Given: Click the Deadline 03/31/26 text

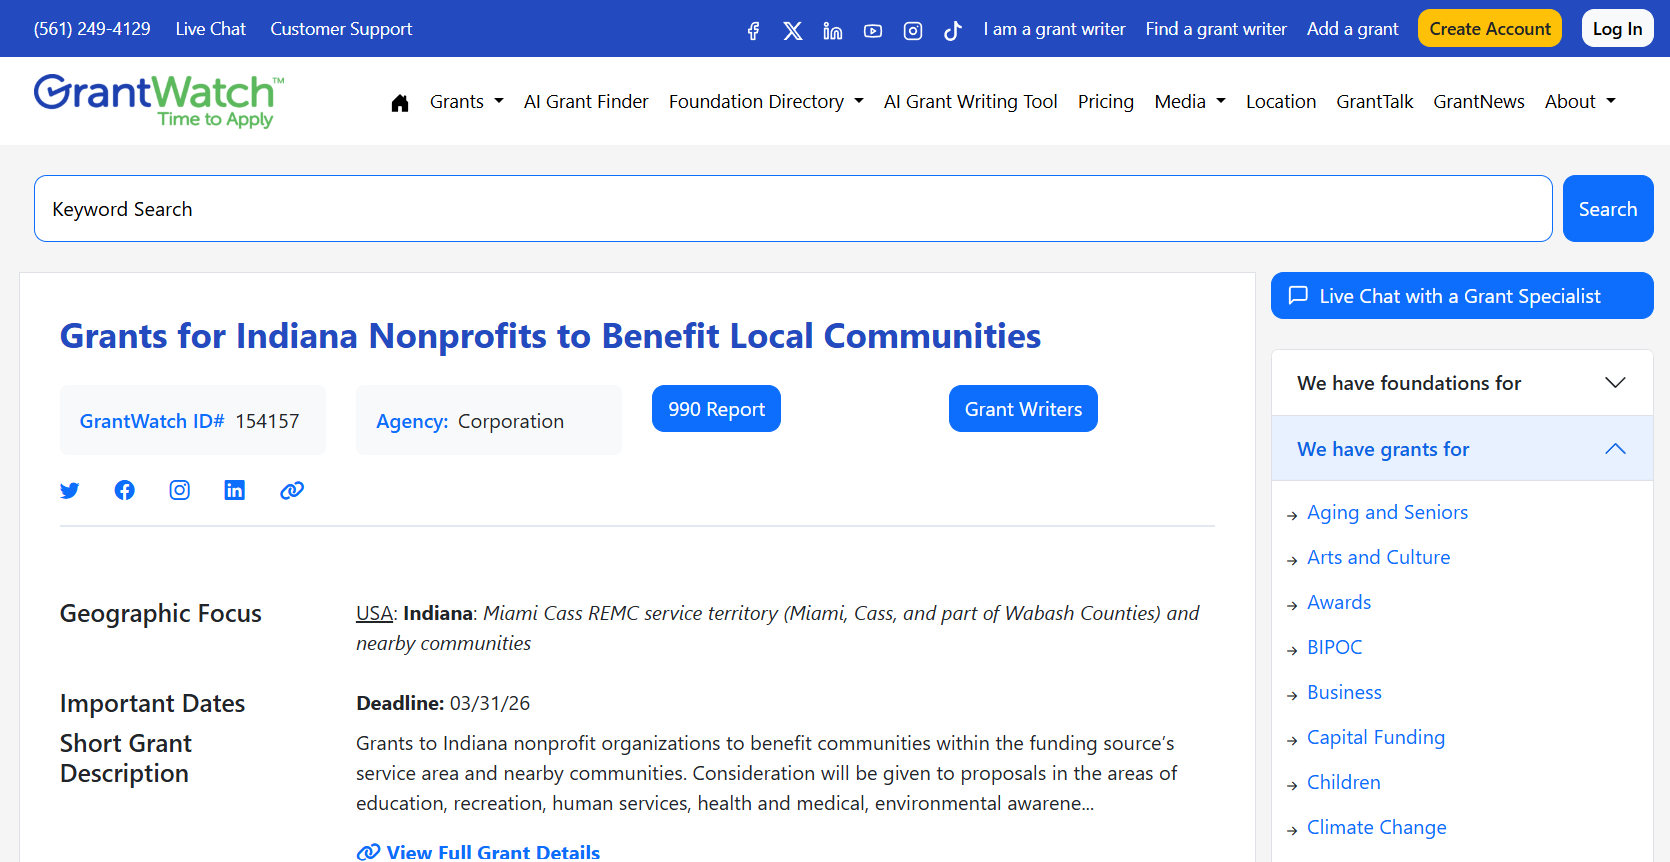Looking at the screenshot, I should (443, 703).
